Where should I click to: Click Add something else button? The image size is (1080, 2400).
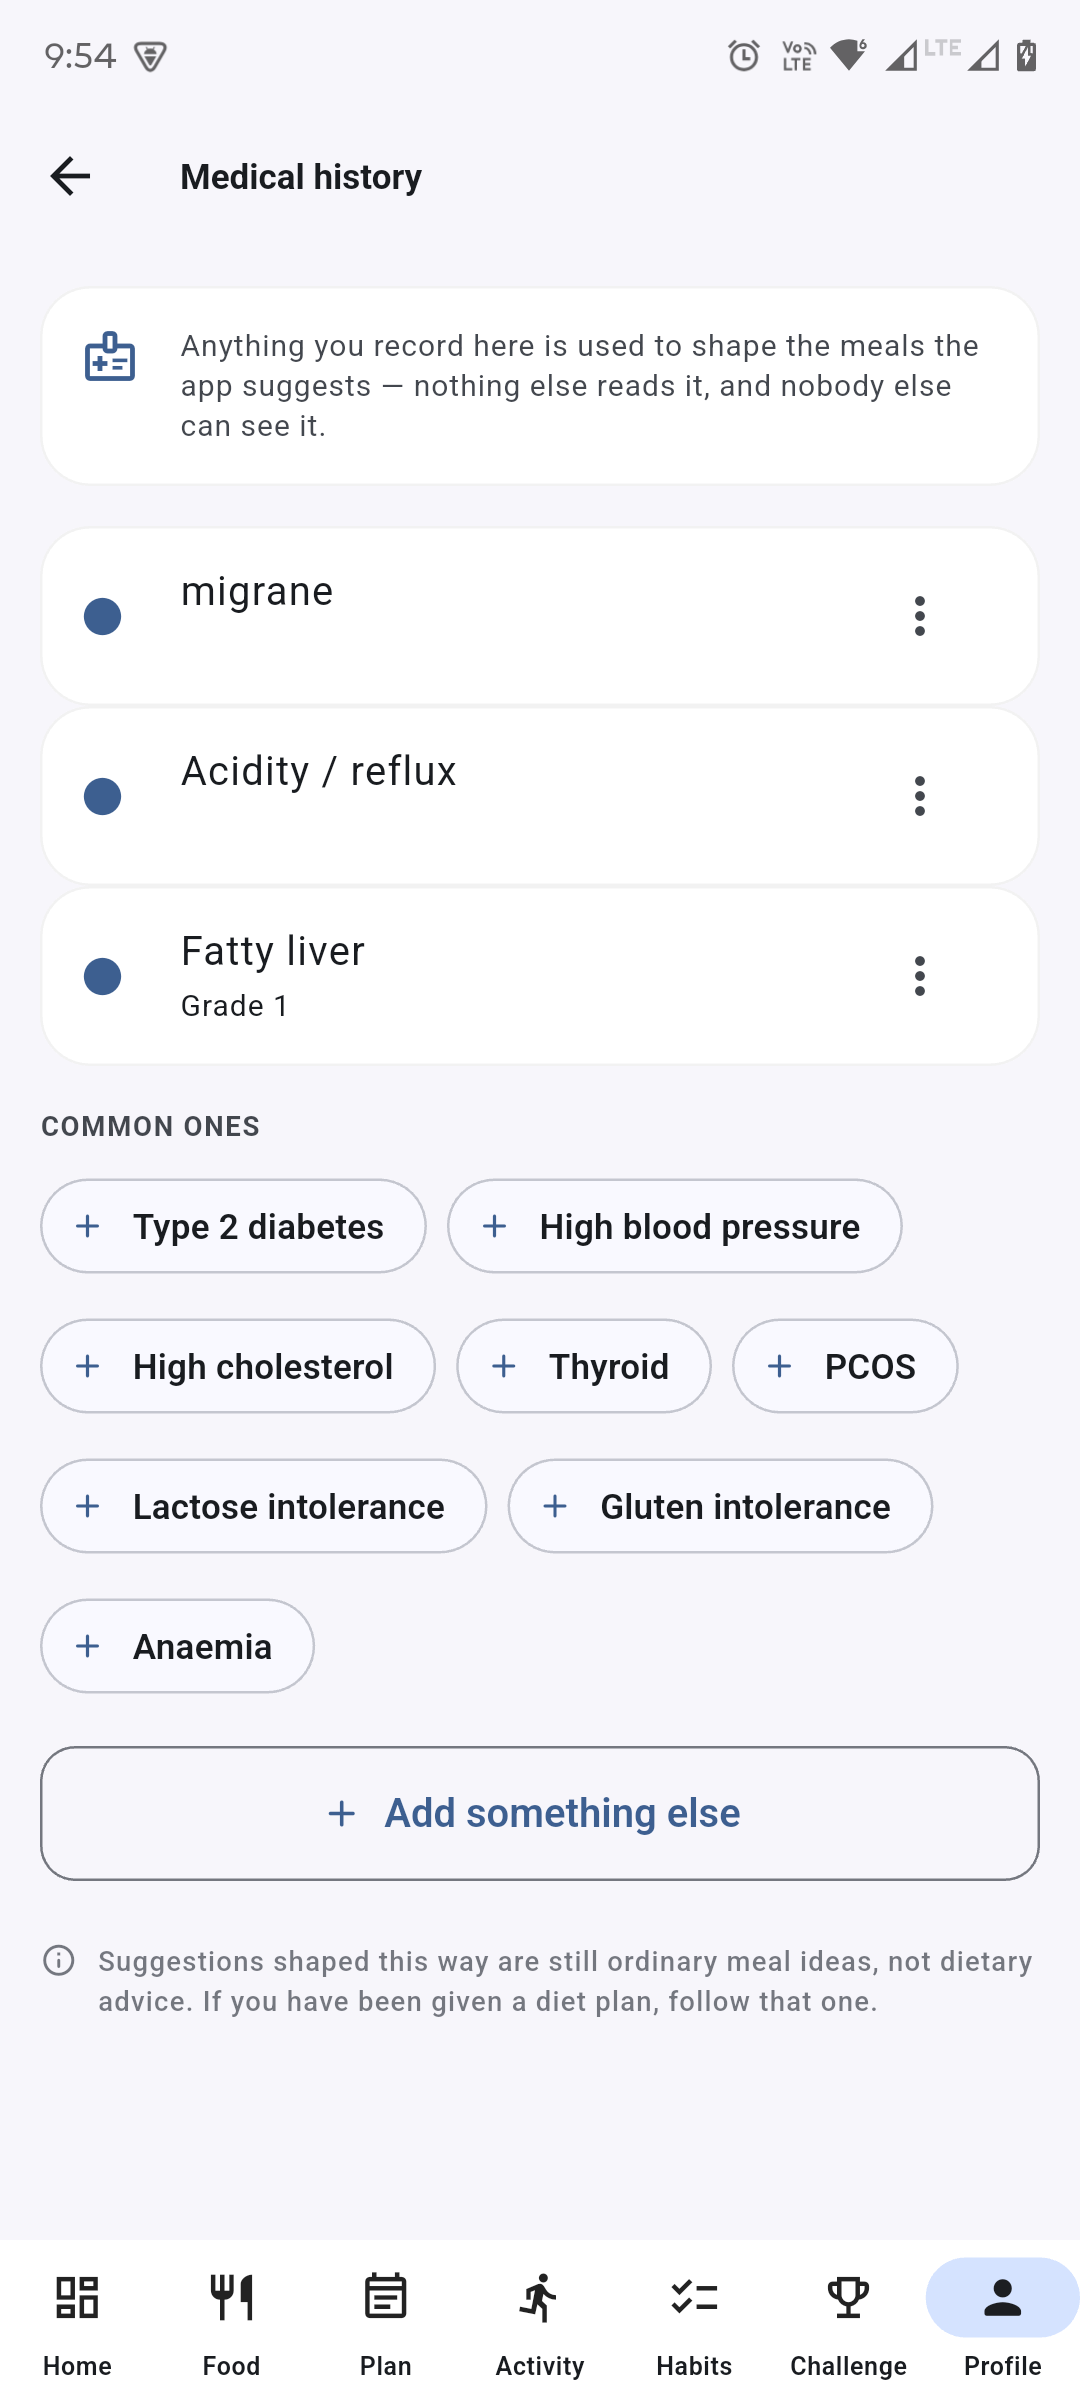pos(540,1813)
